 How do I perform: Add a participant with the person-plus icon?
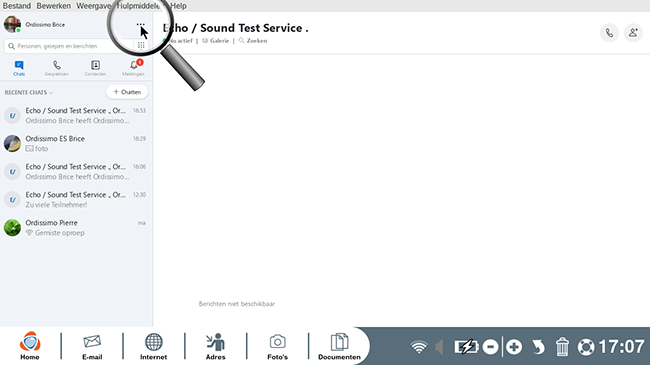633,33
